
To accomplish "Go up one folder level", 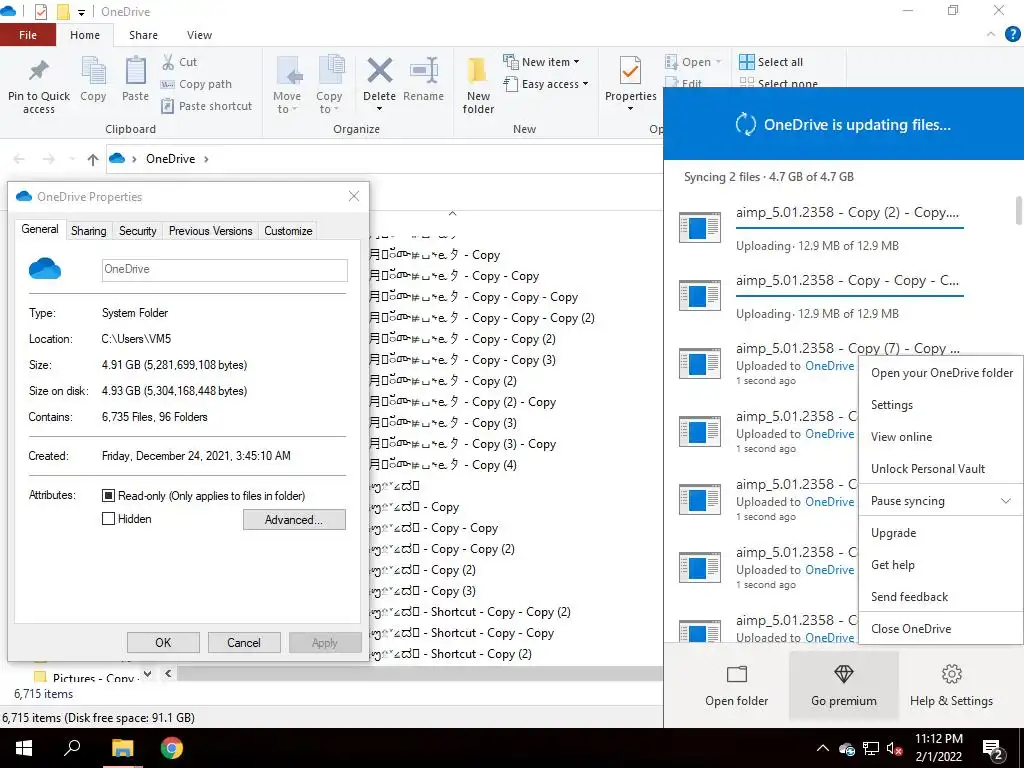I will pyautogui.click(x=93, y=159).
